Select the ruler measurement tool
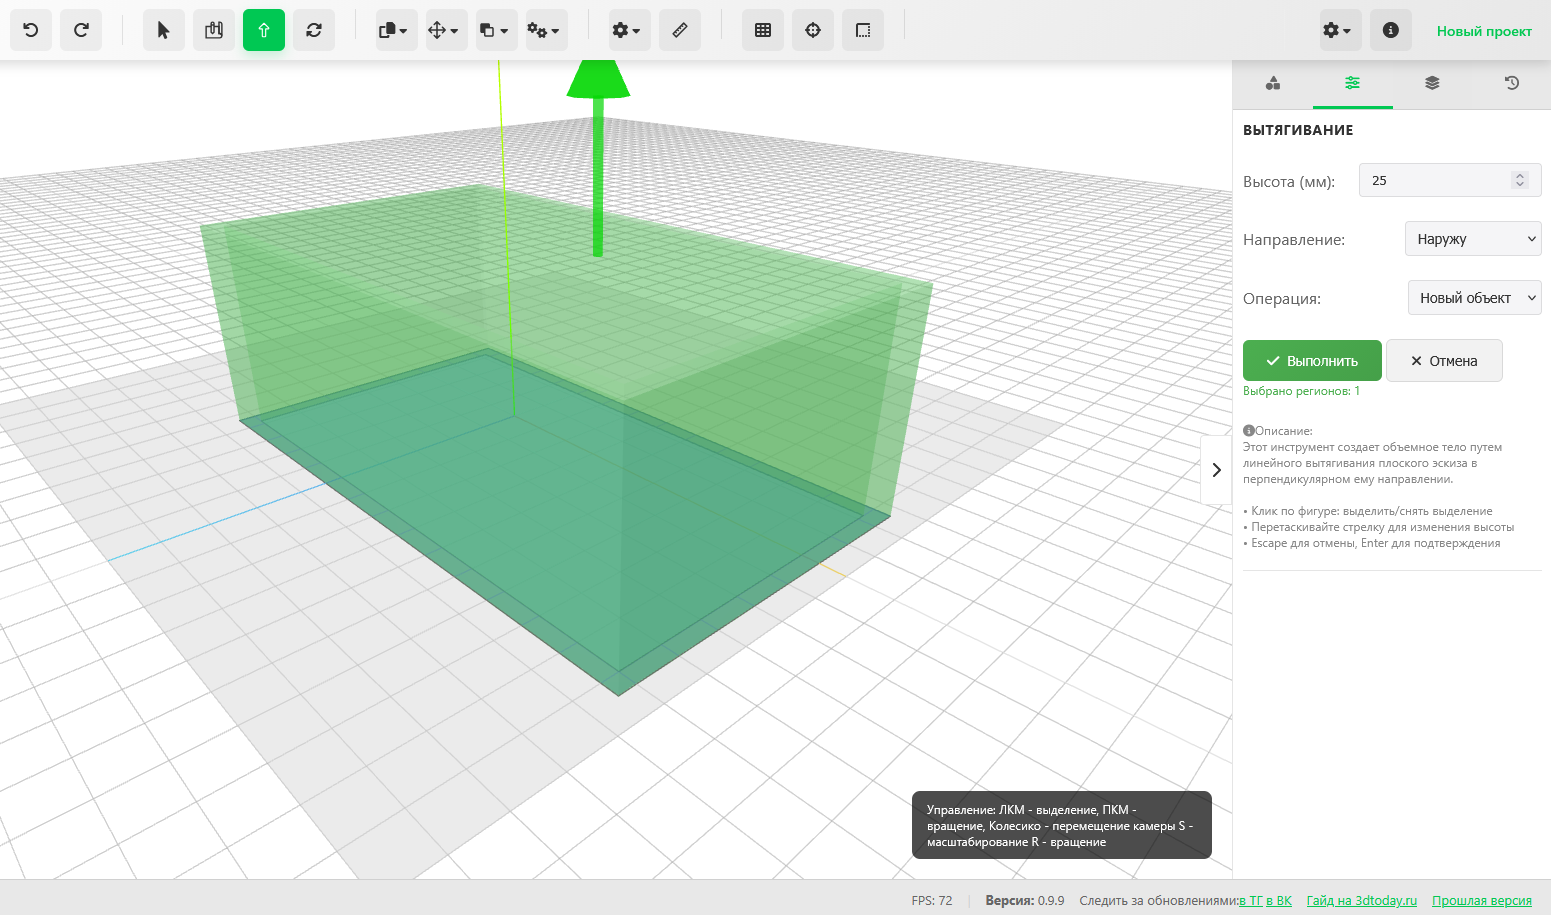Image resolution: width=1551 pixels, height=915 pixels. (680, 30)
